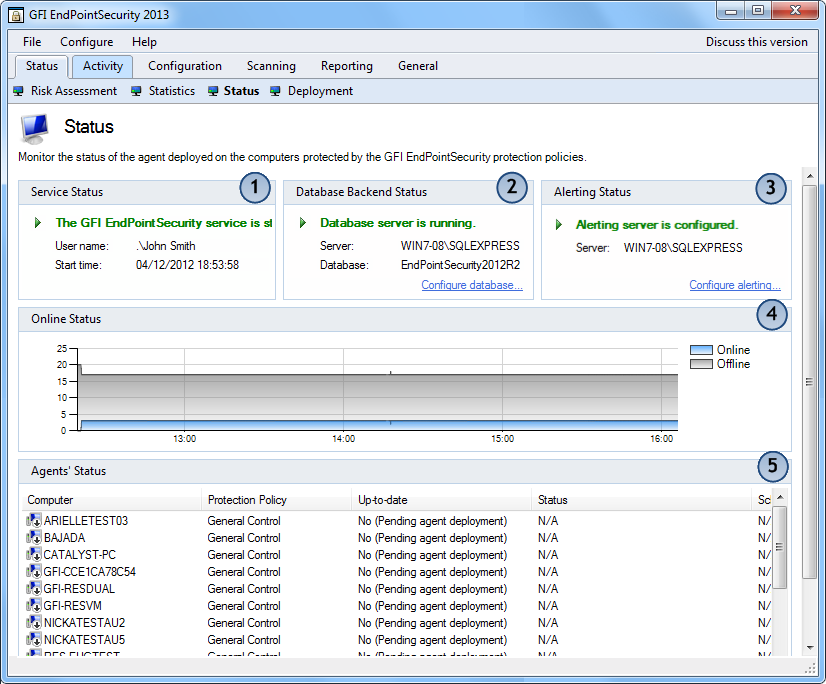Open the Deployment sub-tab
The image size is (826, 684).
320,91
